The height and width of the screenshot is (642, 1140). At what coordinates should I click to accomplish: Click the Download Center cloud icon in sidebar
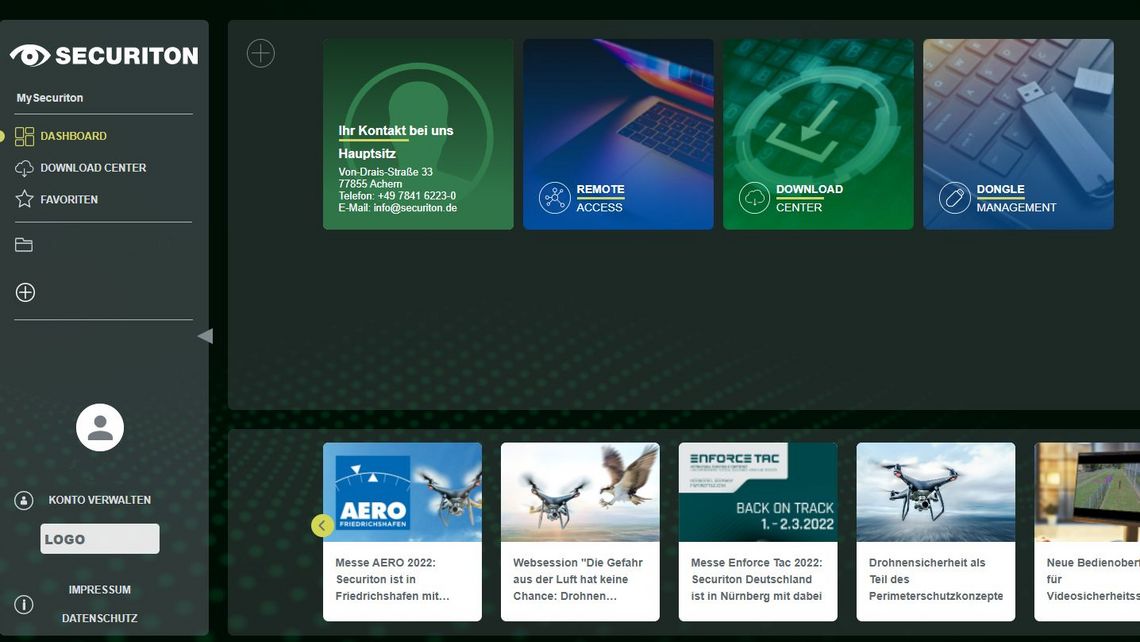pos(24,168)
